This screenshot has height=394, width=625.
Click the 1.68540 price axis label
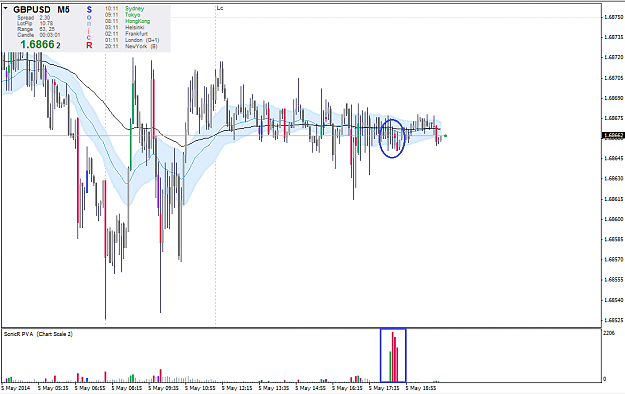tap(613, 300)
